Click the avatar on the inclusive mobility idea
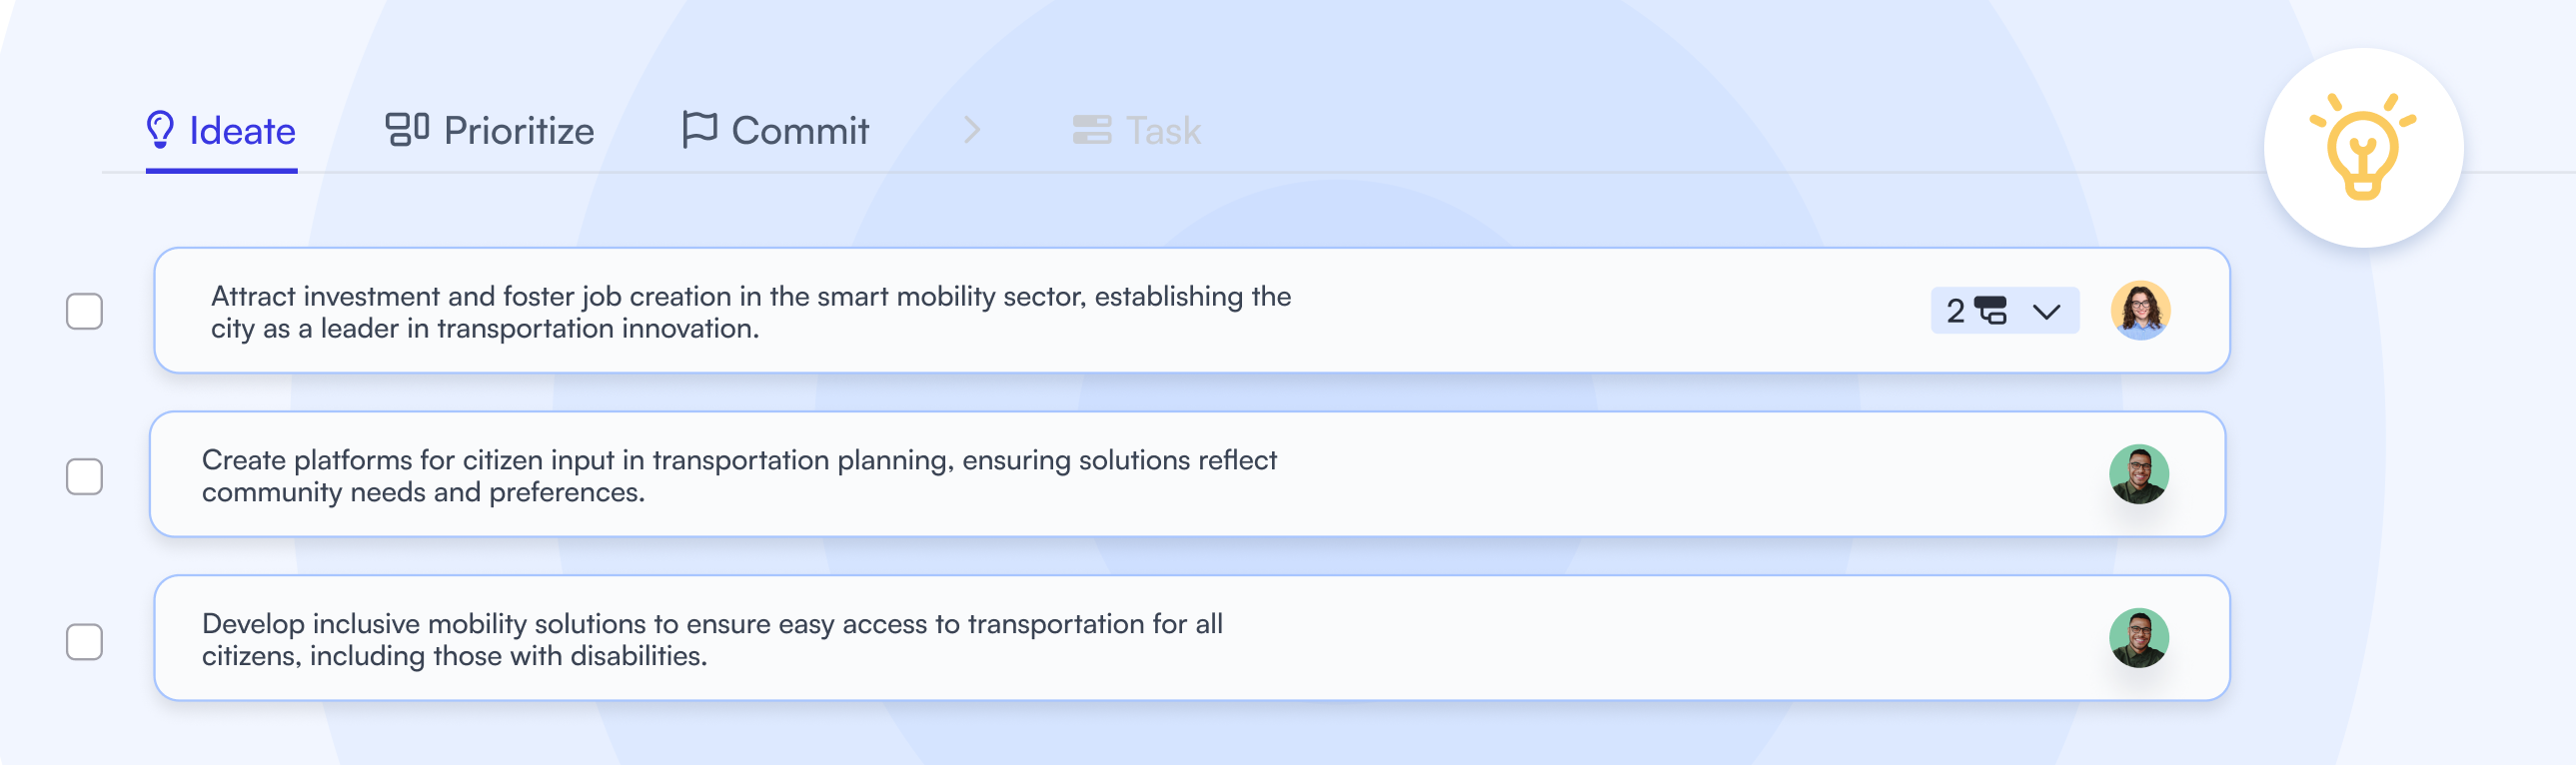 2140,638
